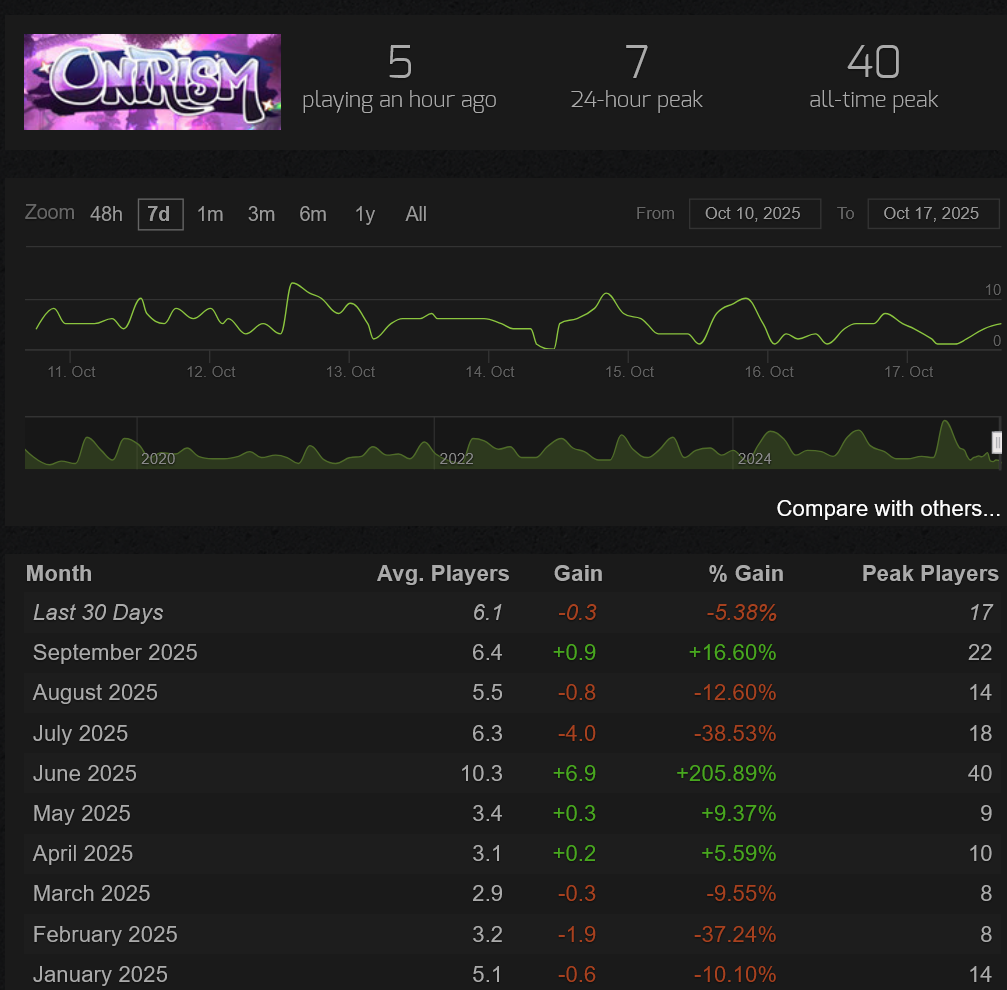Switch chart zoom to 1m
The height and width of the screenshot is (990, 1007).
coord(210,214)
